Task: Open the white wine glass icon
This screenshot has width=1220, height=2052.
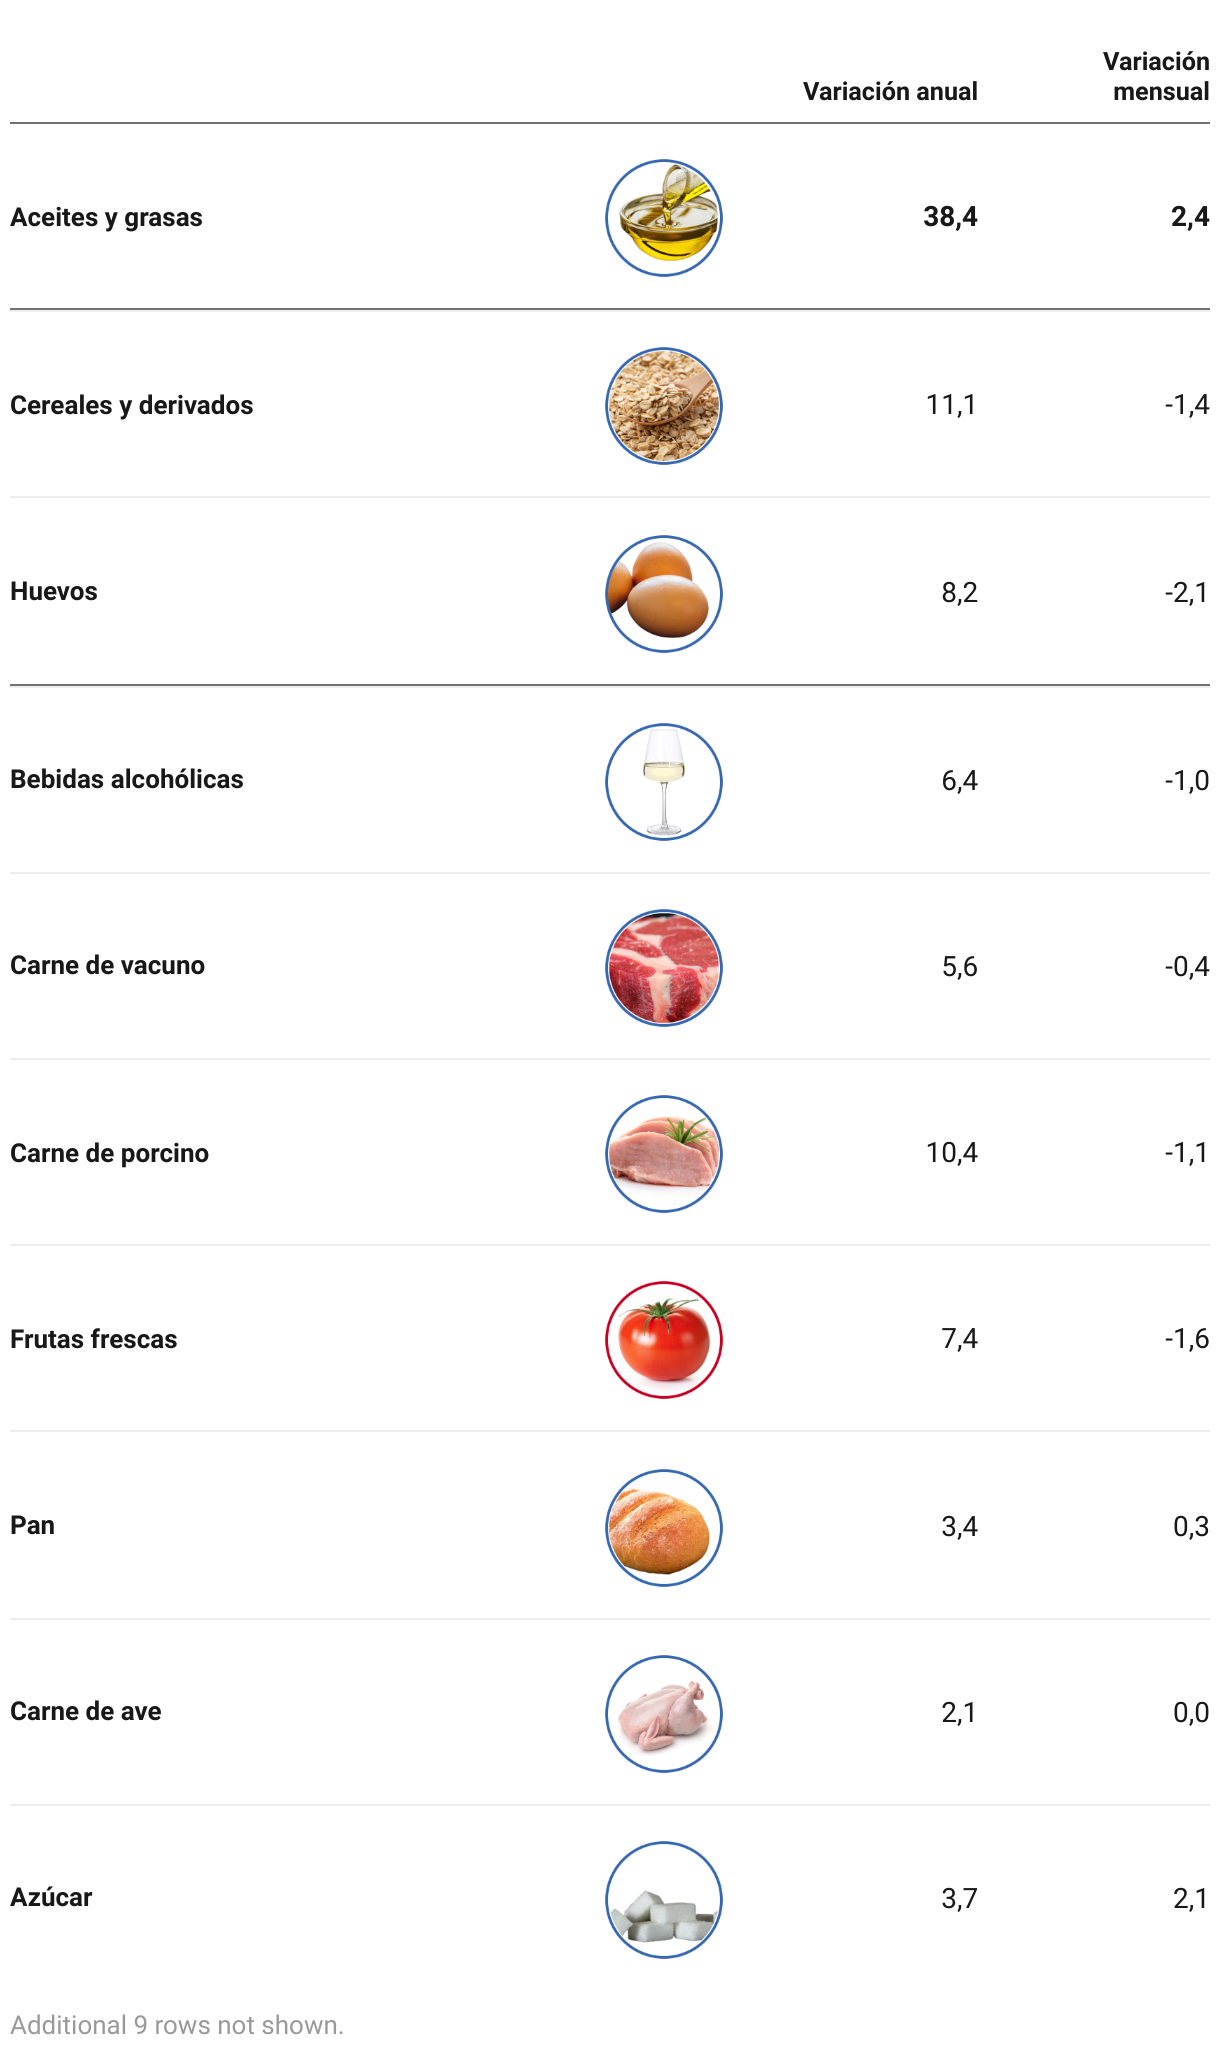Action: tap(664, 782)
